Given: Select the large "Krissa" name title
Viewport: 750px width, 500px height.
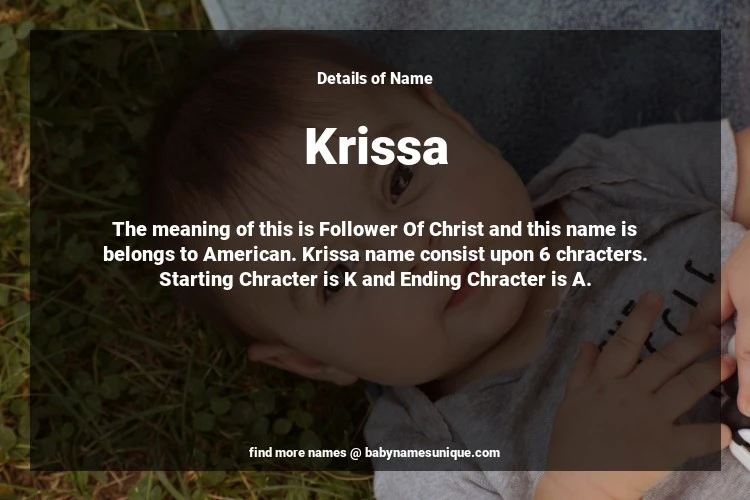Looking at the screenshot, I should pyautogui.click(x=376, y=146).
